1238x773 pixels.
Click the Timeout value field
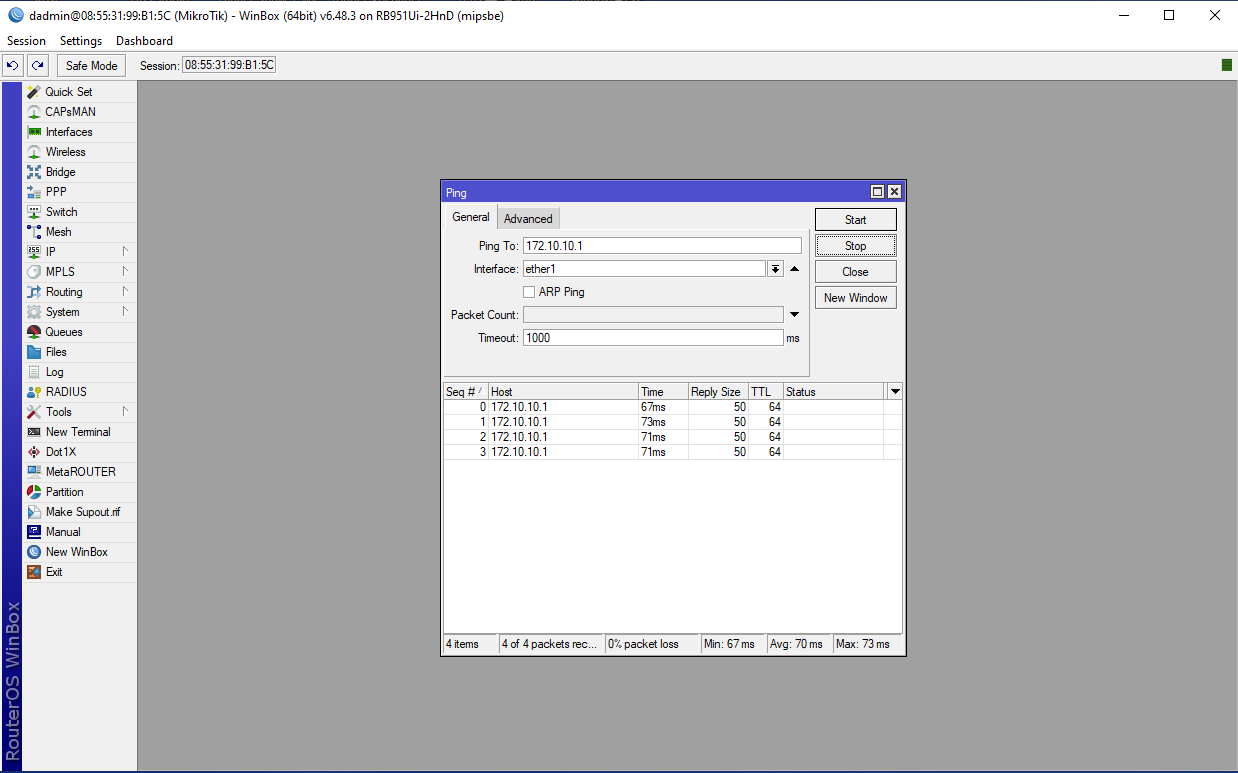(x=653, y=338)
